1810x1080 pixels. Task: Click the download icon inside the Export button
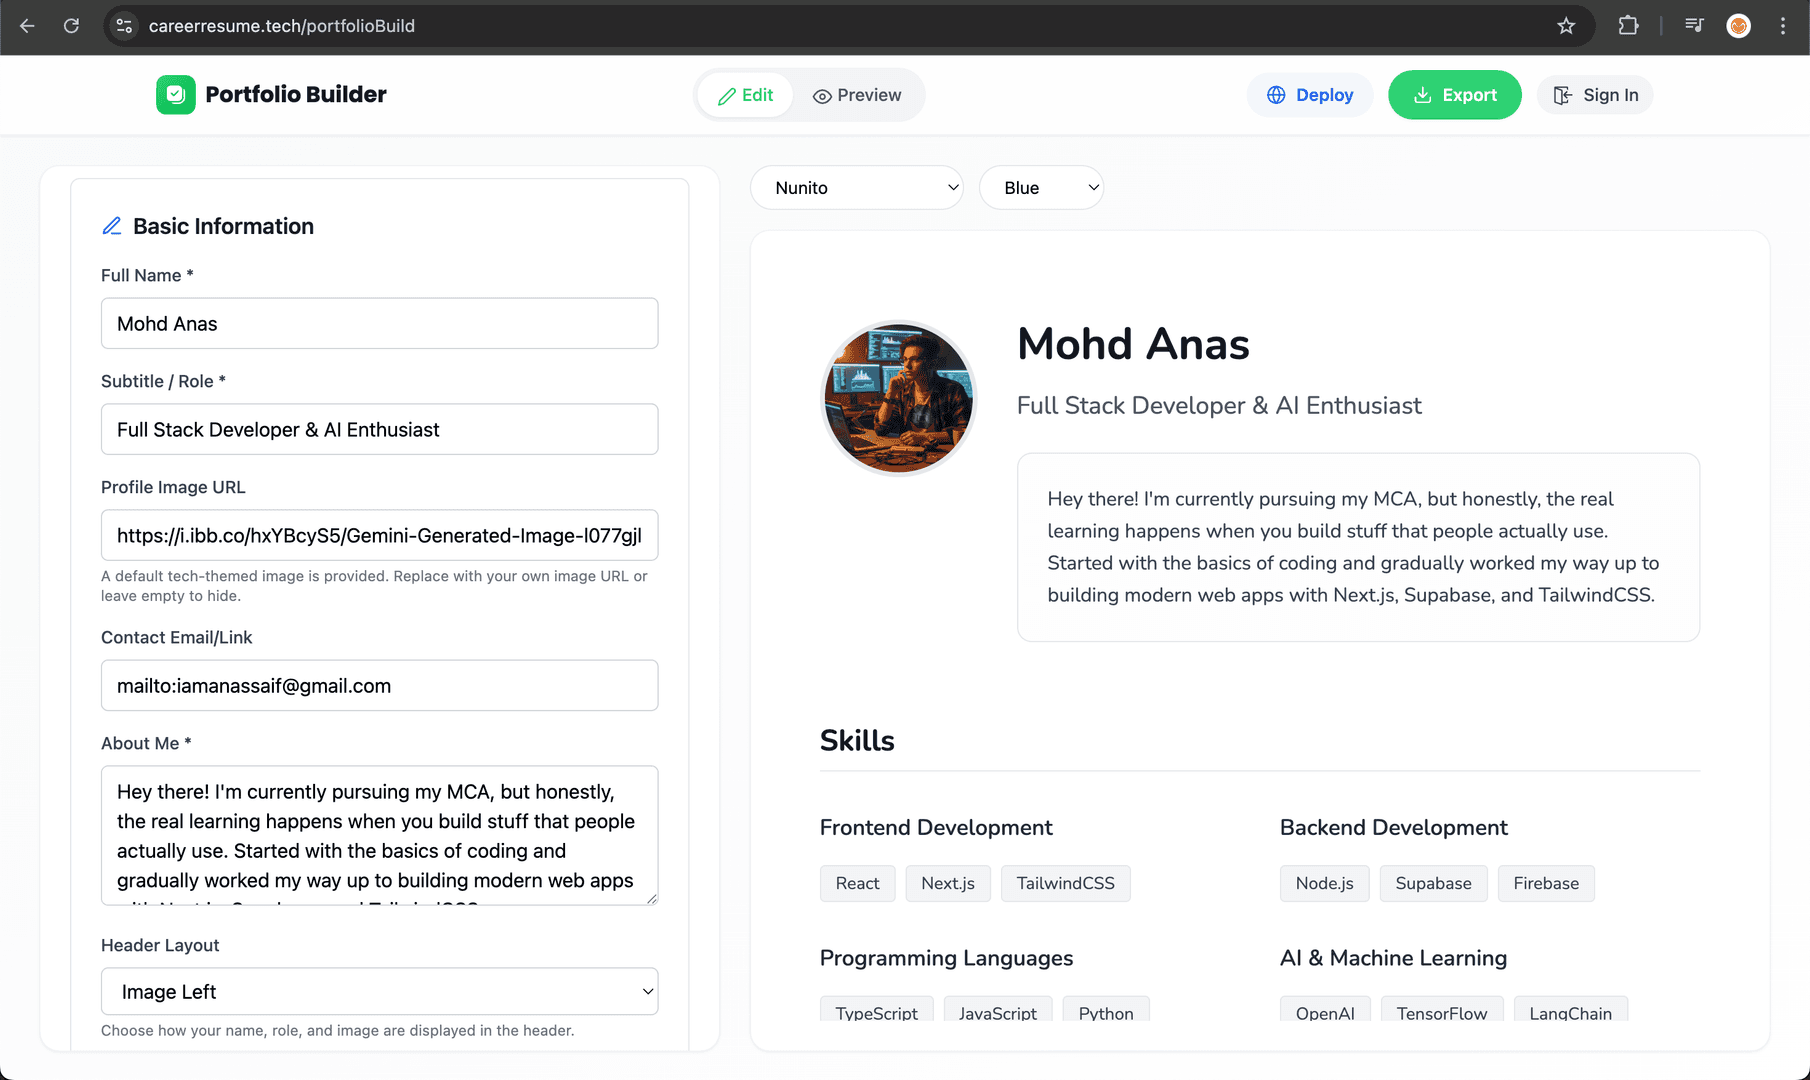[1424, 95]
